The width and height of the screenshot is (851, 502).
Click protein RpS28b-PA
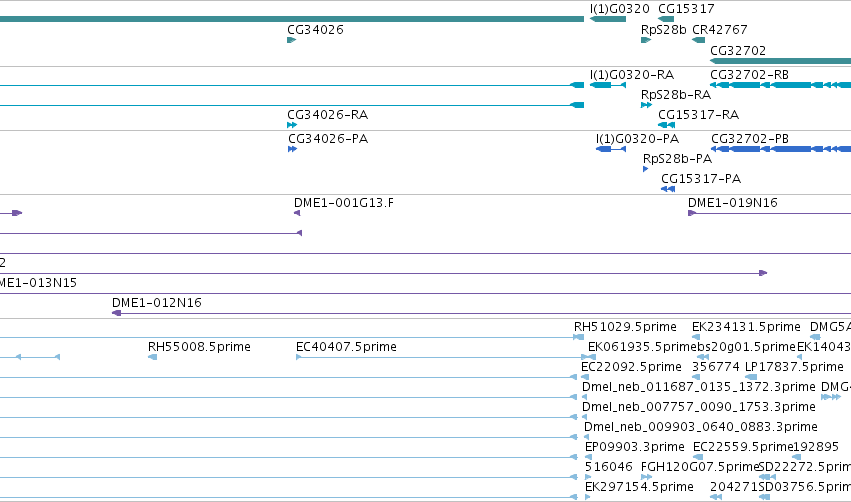(677, 158)
